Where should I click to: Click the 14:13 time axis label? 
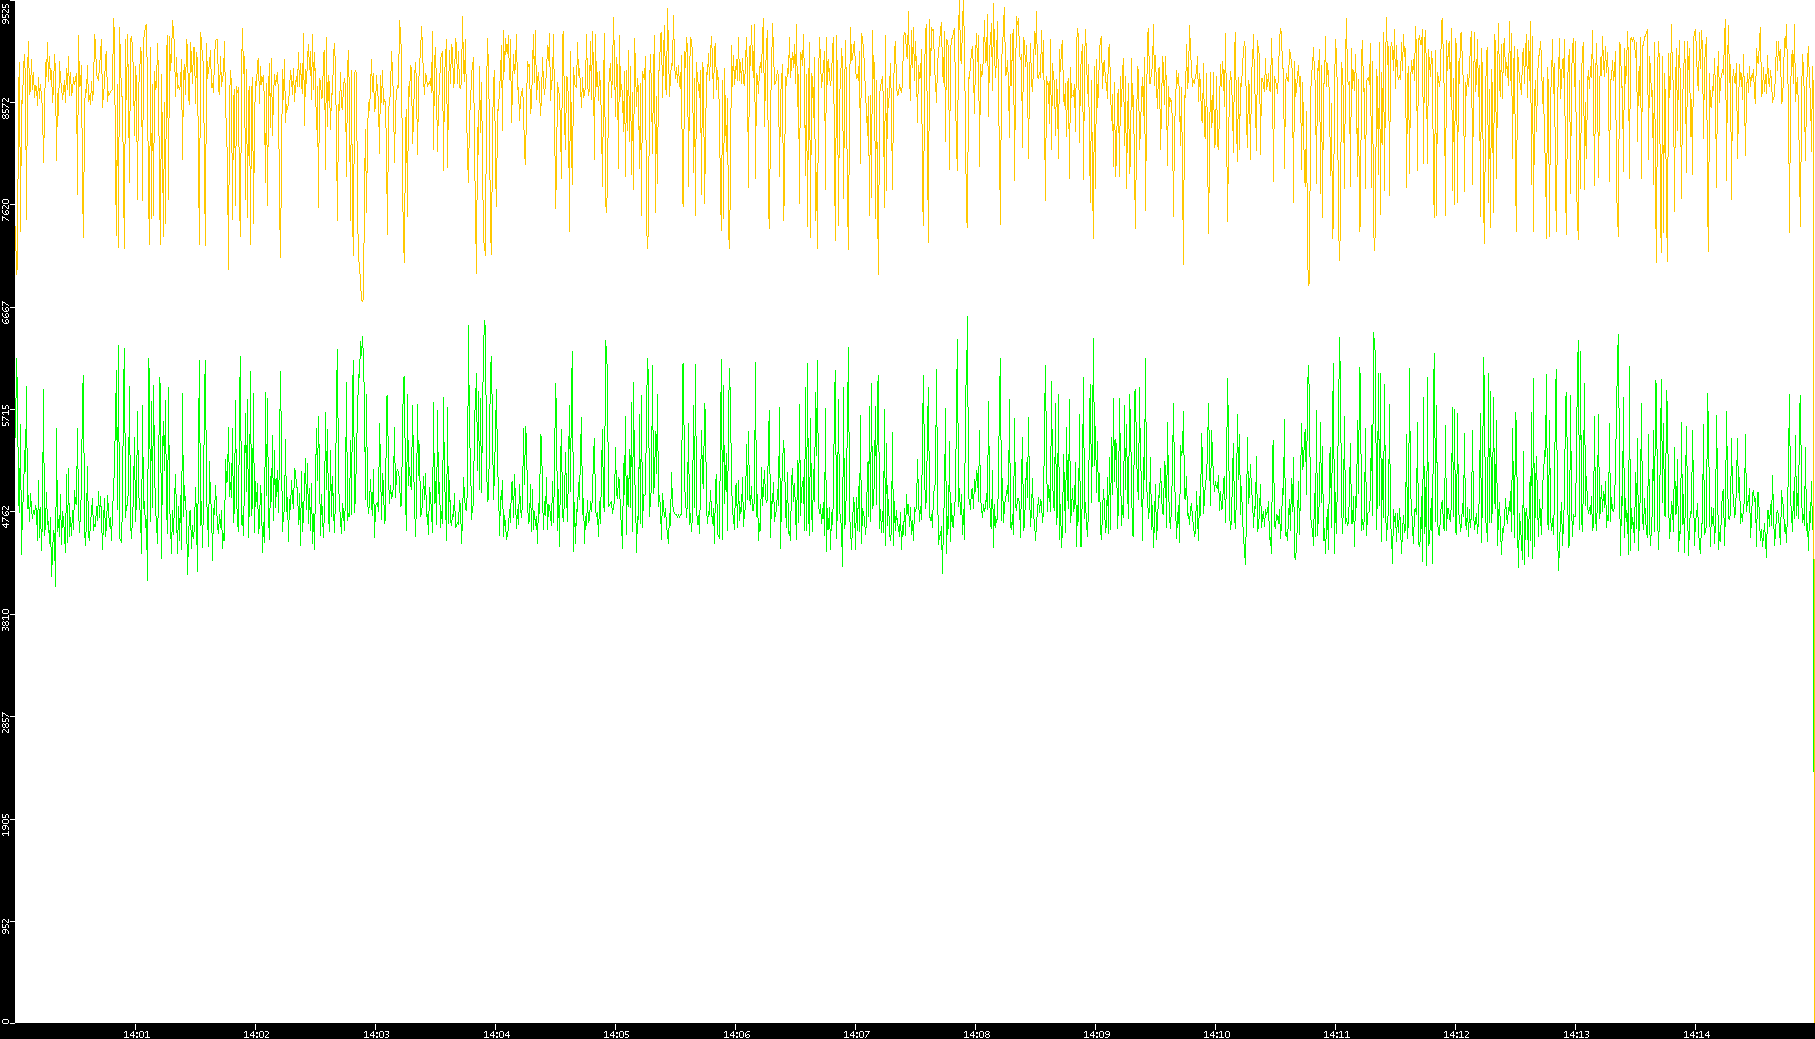click(x=1576, y=1034)
